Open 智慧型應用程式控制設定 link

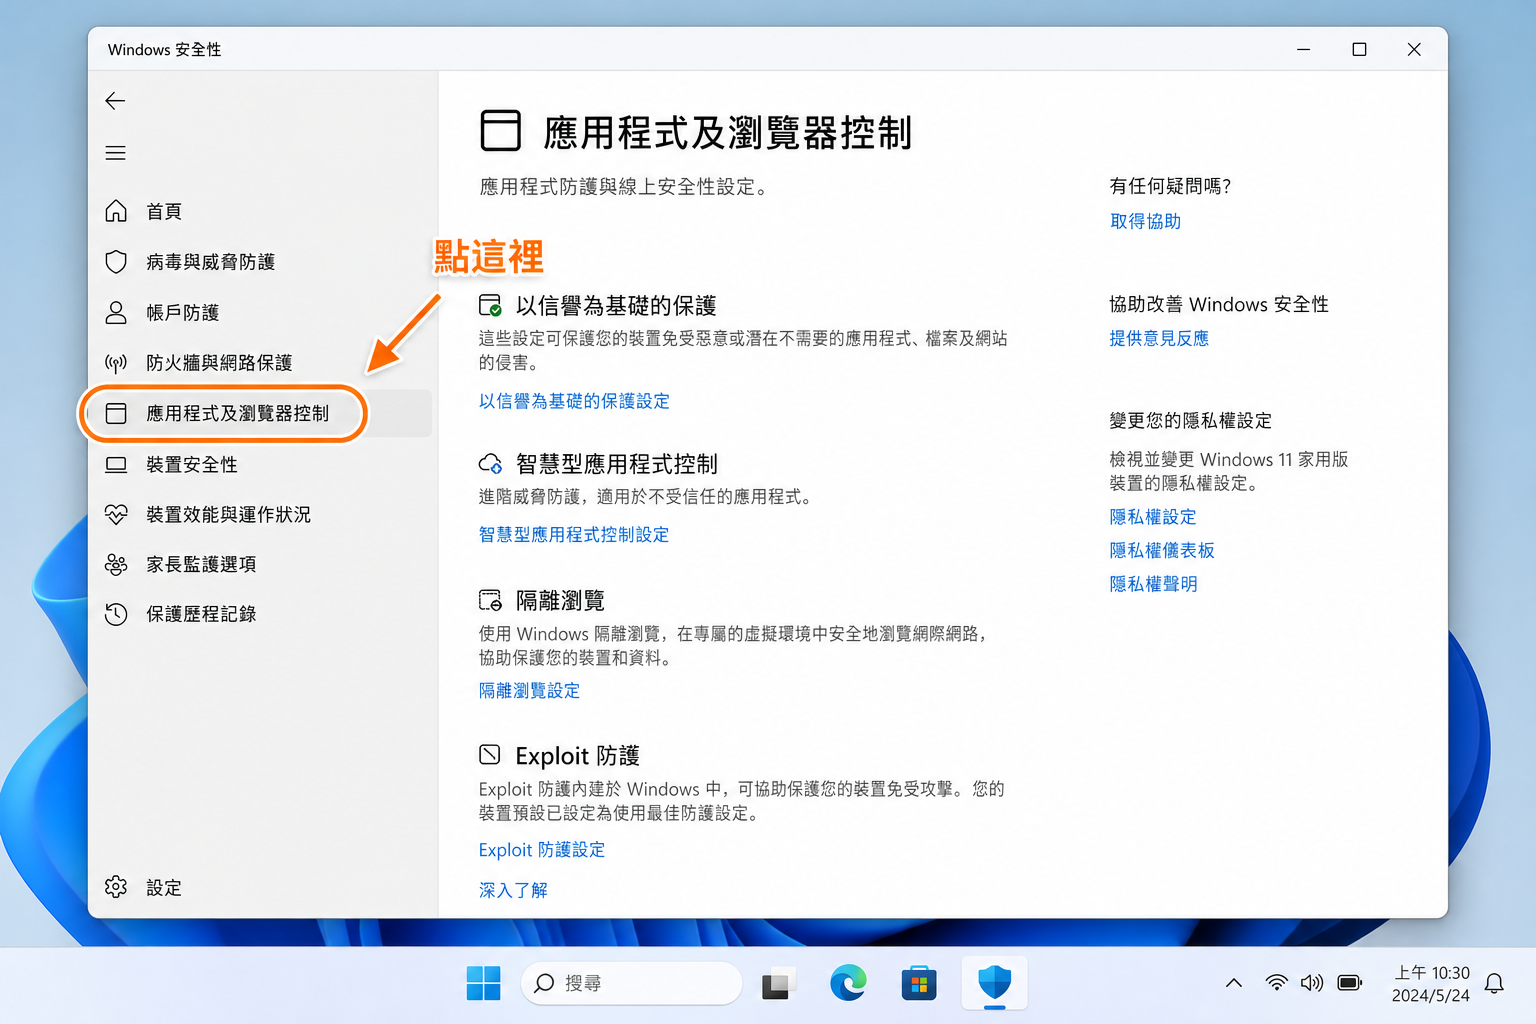point(574,535)
